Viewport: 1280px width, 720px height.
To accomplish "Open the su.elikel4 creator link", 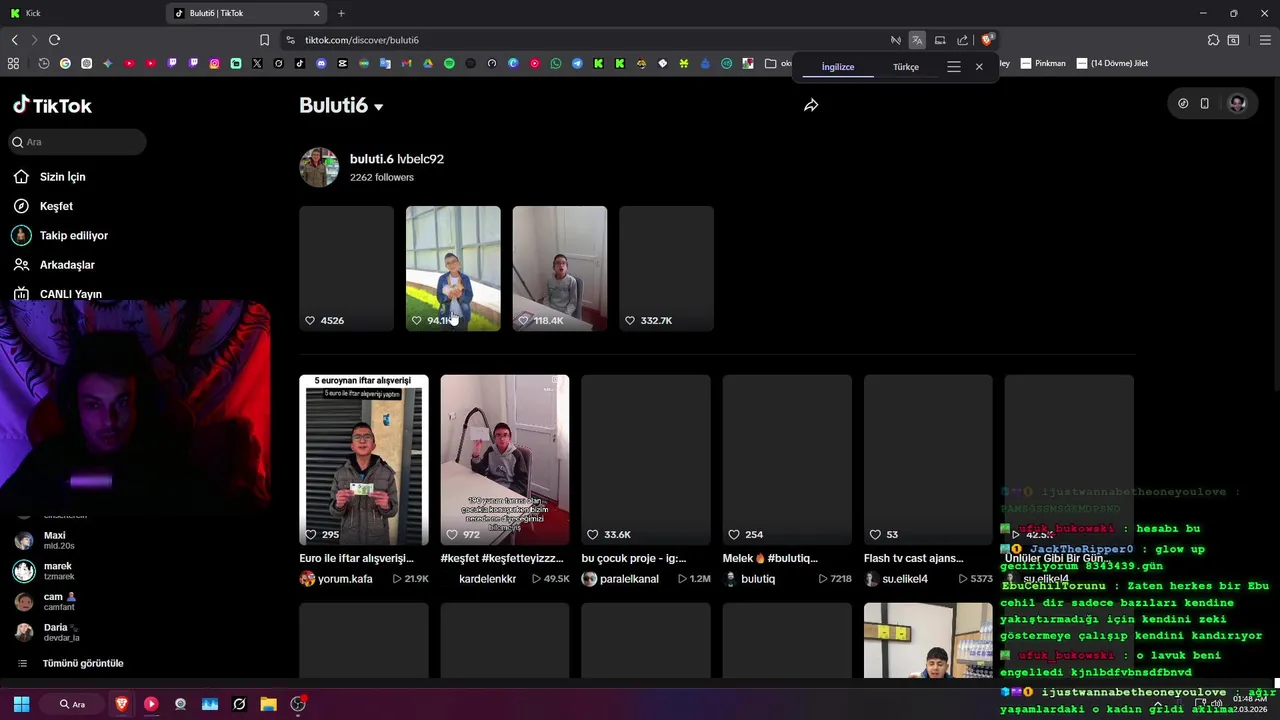I will pyautogui.click(x=905, y=579).
